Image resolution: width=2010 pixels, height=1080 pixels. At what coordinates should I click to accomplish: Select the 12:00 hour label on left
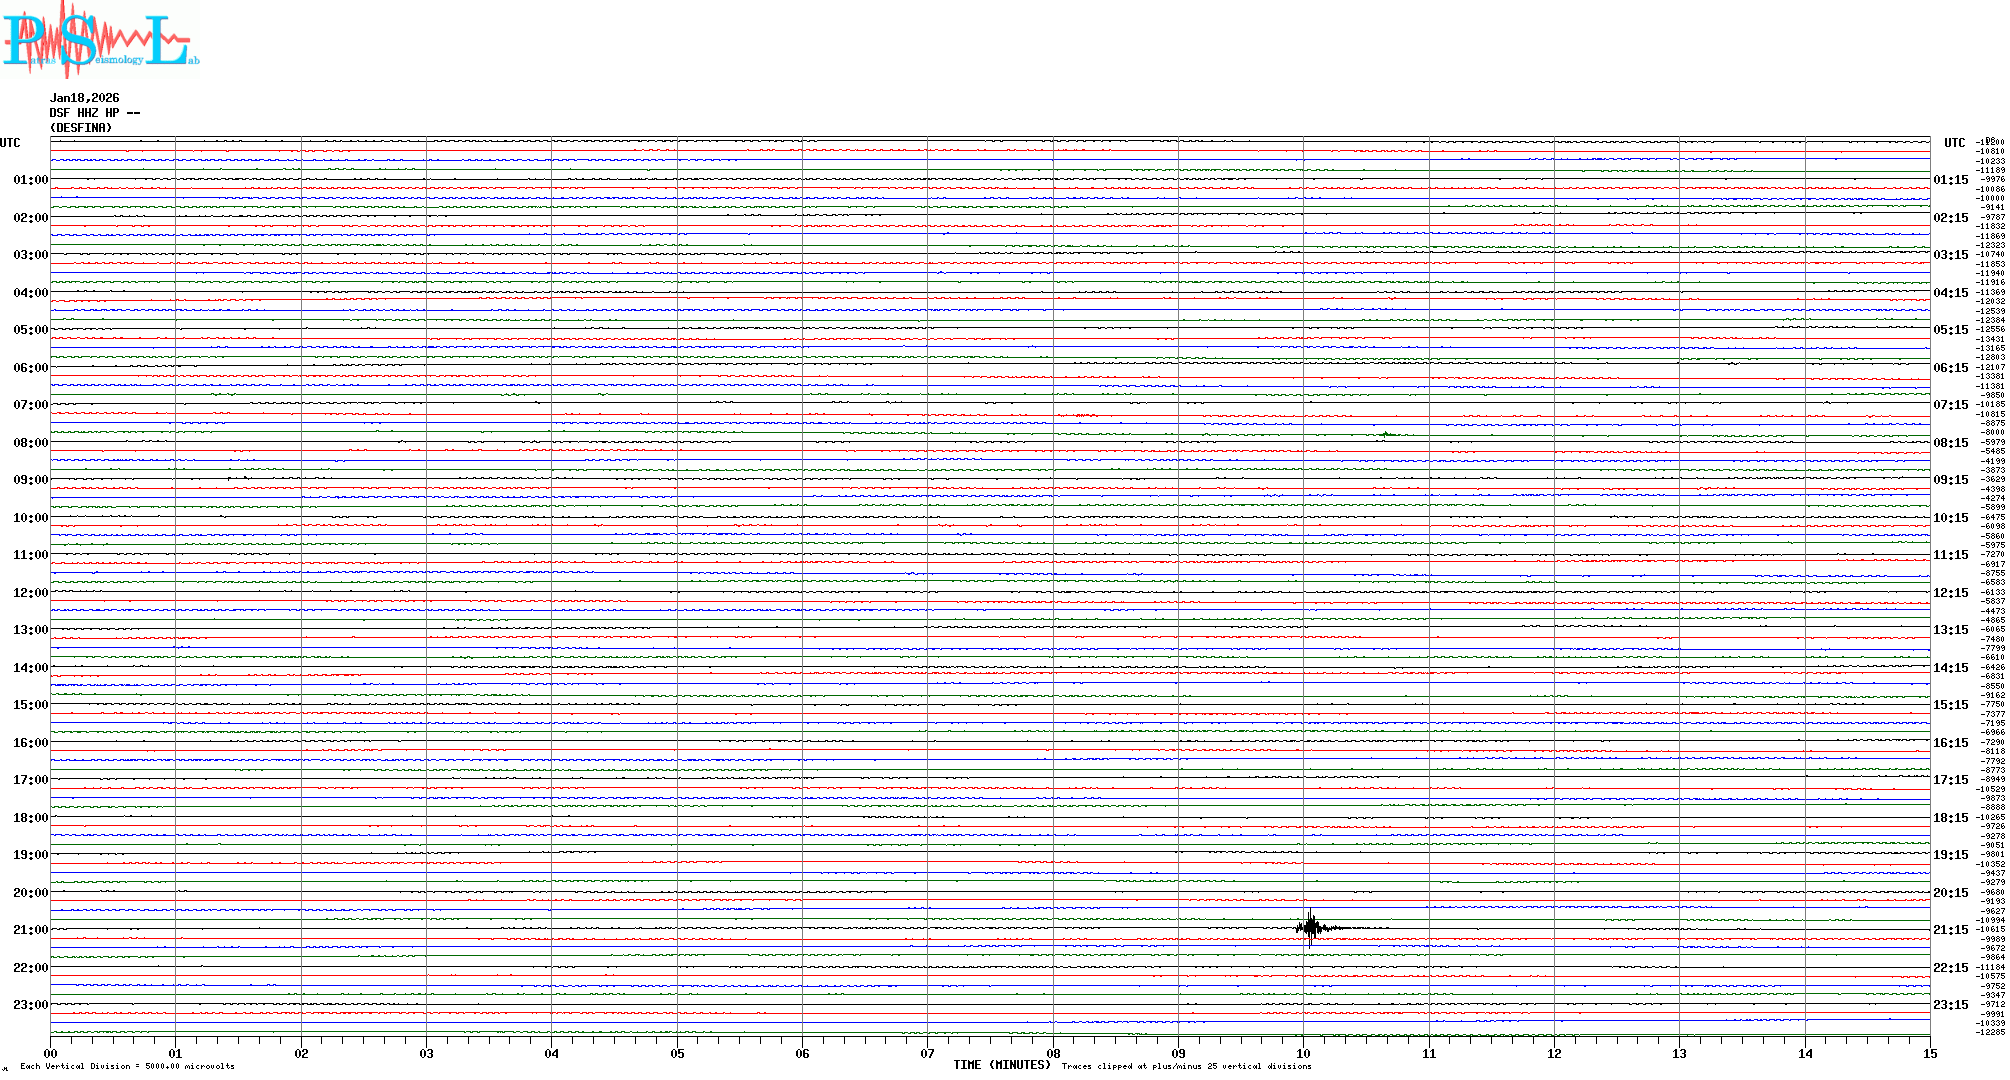pyautogui.click(x=30, y=593)
